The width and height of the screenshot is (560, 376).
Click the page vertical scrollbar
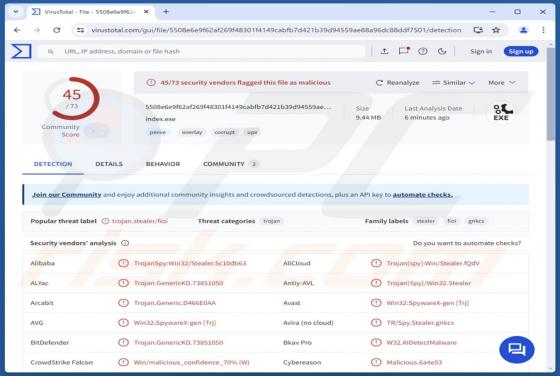550,207
